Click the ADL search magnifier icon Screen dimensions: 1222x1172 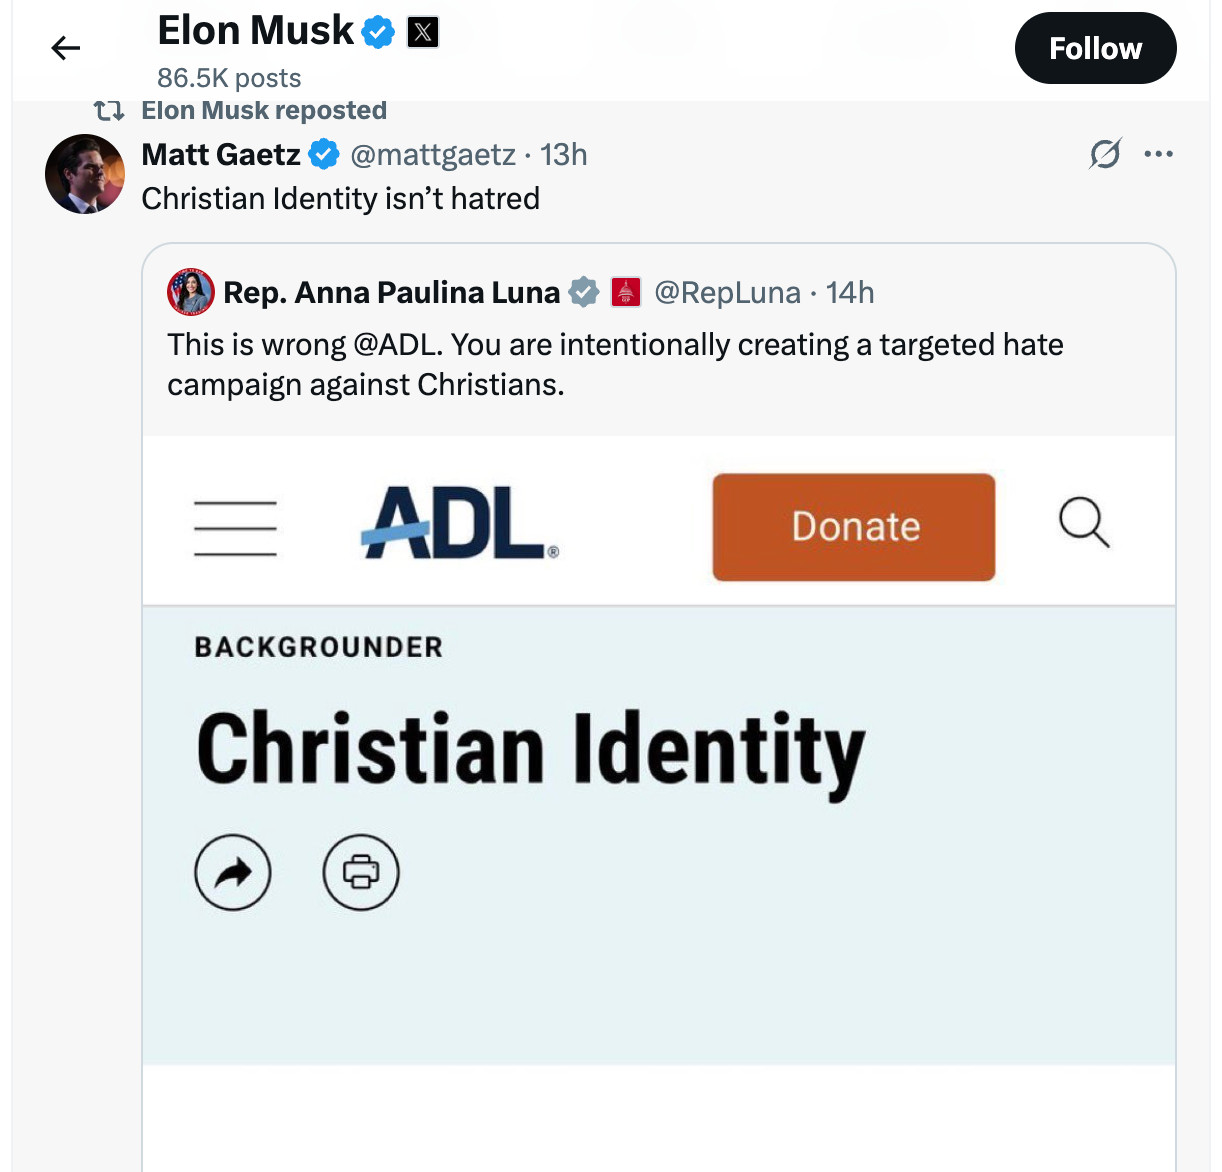(1084, 523)
